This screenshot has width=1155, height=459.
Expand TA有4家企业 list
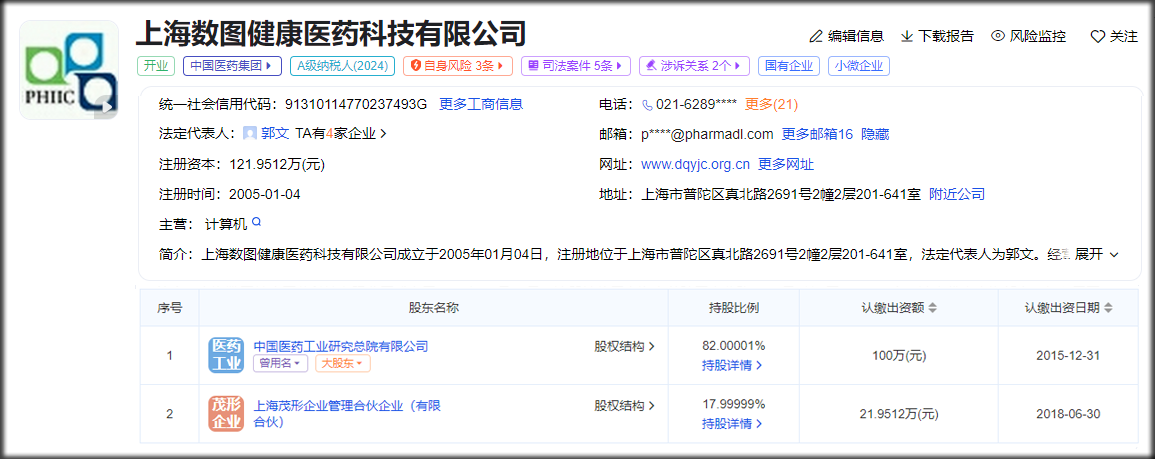[341, 134]
